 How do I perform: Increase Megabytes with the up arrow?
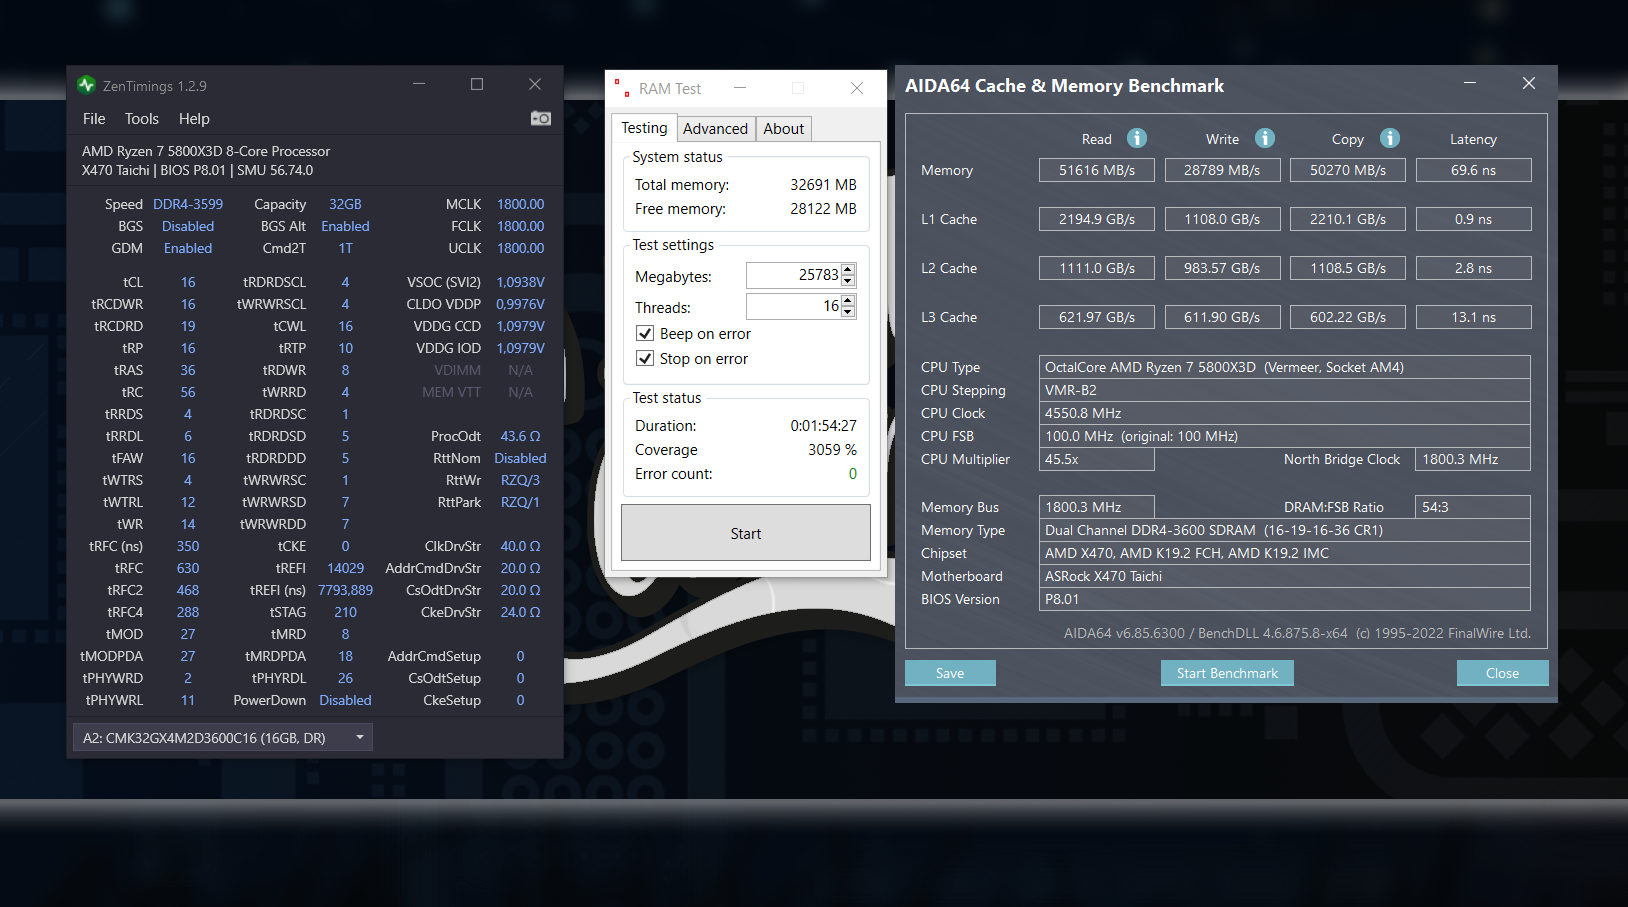click(x=848, y=269)
